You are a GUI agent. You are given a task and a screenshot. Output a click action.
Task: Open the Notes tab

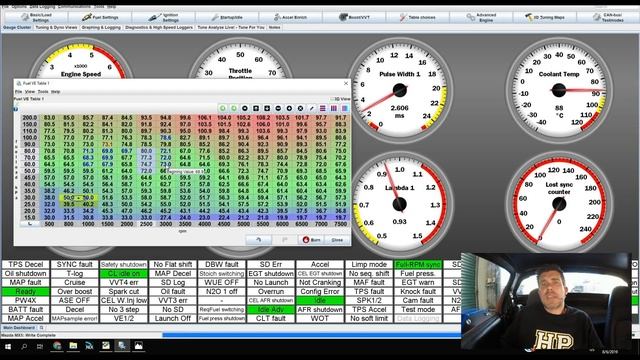[x=275, y=27]
